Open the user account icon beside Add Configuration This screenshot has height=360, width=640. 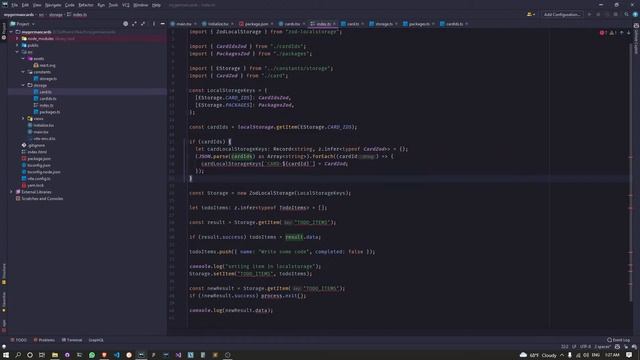click(531, 14)
